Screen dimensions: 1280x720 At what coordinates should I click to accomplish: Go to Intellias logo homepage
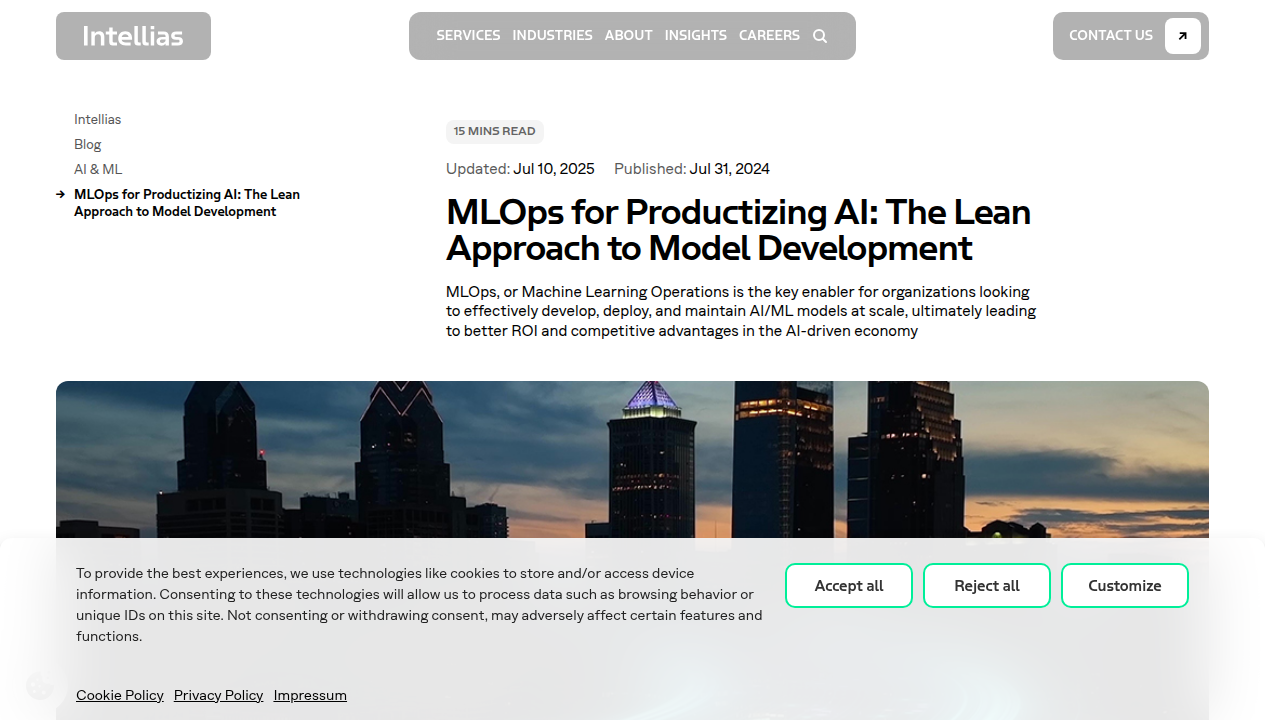pos(133,36)
